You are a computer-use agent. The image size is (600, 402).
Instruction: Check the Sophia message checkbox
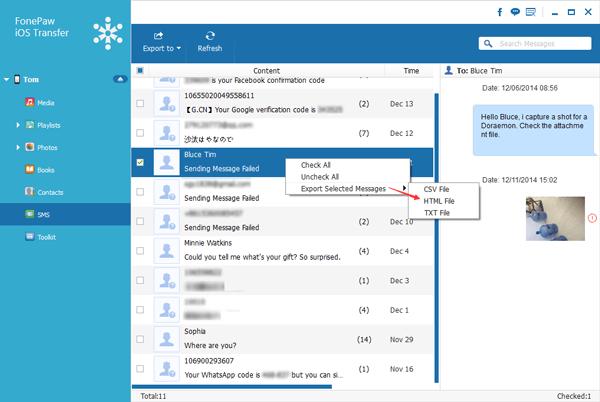[140, 339]
